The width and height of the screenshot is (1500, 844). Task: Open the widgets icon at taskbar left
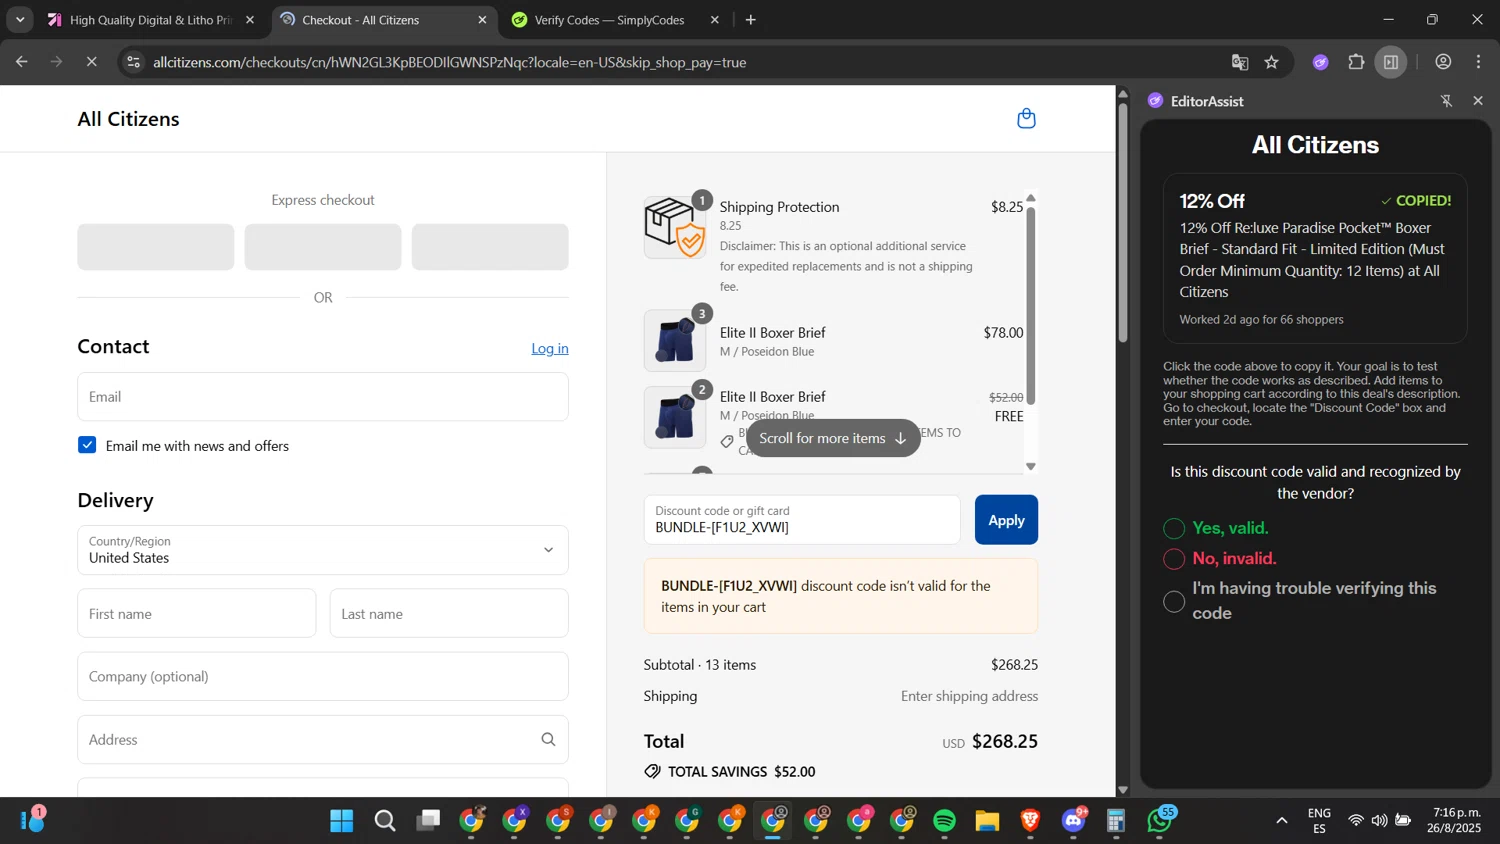tap(33, 820)
